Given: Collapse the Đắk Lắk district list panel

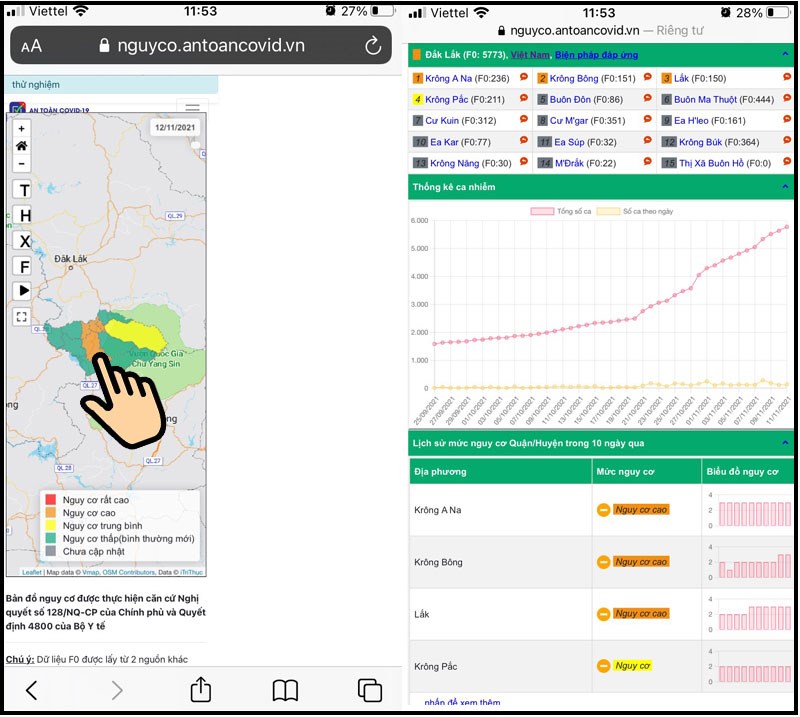Looking at the screenshot, I should (785, 54).
